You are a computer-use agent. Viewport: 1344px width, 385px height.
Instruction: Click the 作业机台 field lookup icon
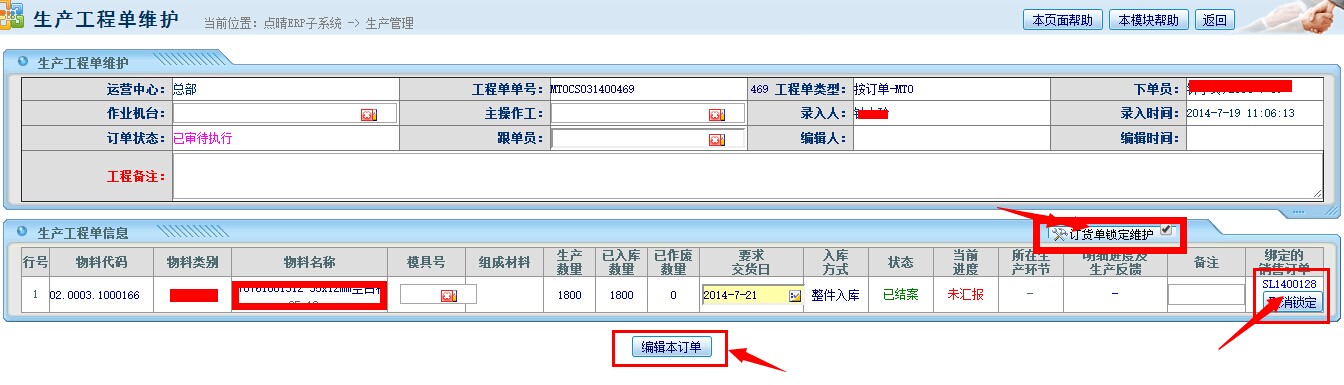[x=368, y=115]
